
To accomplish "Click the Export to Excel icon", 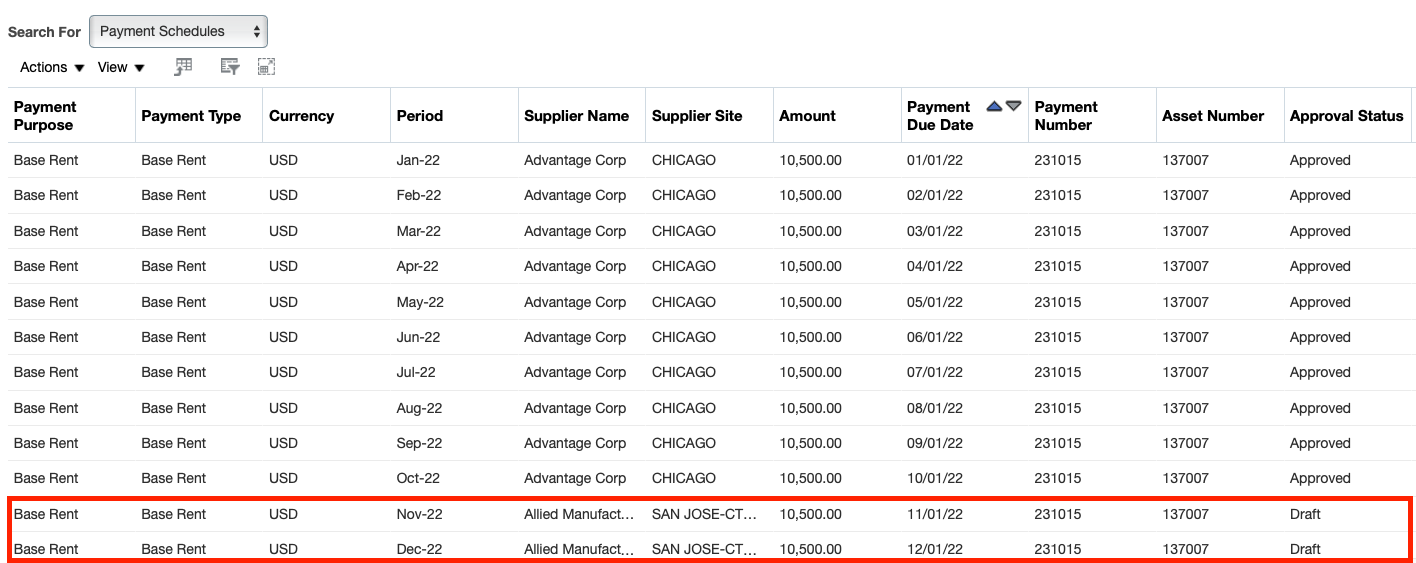I will coord(183,67).
